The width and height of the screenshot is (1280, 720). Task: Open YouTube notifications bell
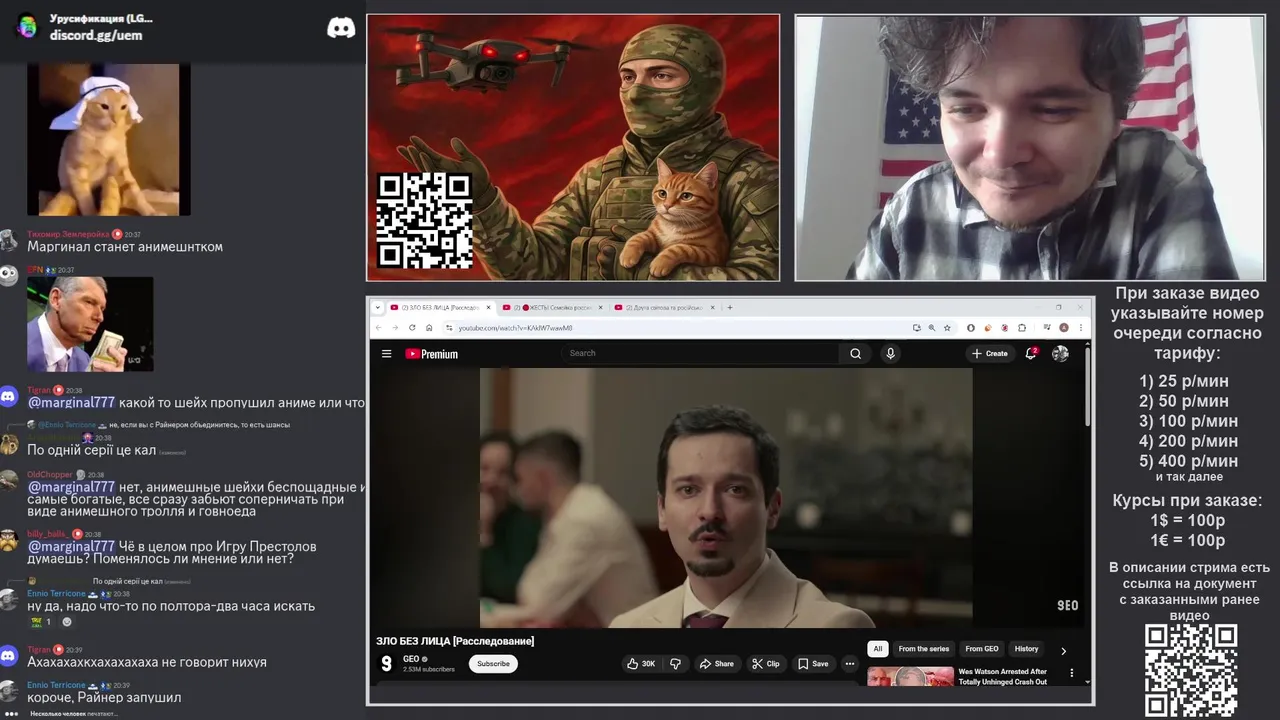(x=1031, y=353)
